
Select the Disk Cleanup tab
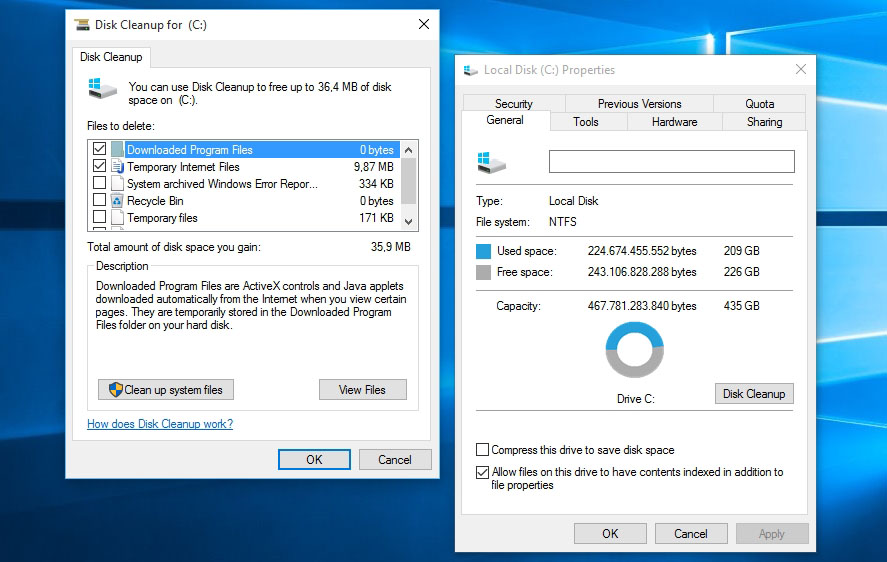pyautogui.click(x=111, y=57)
